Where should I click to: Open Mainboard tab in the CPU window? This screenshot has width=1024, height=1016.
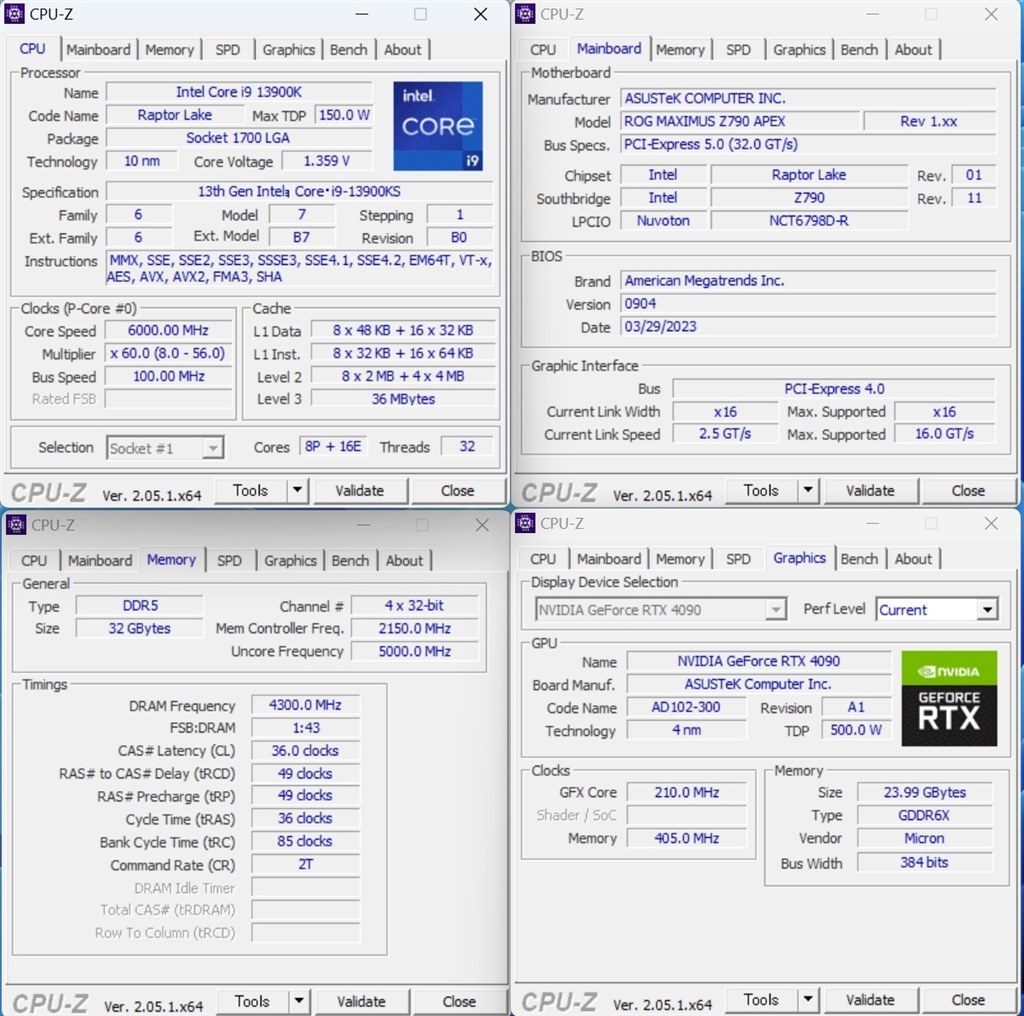tap(98, 50)
